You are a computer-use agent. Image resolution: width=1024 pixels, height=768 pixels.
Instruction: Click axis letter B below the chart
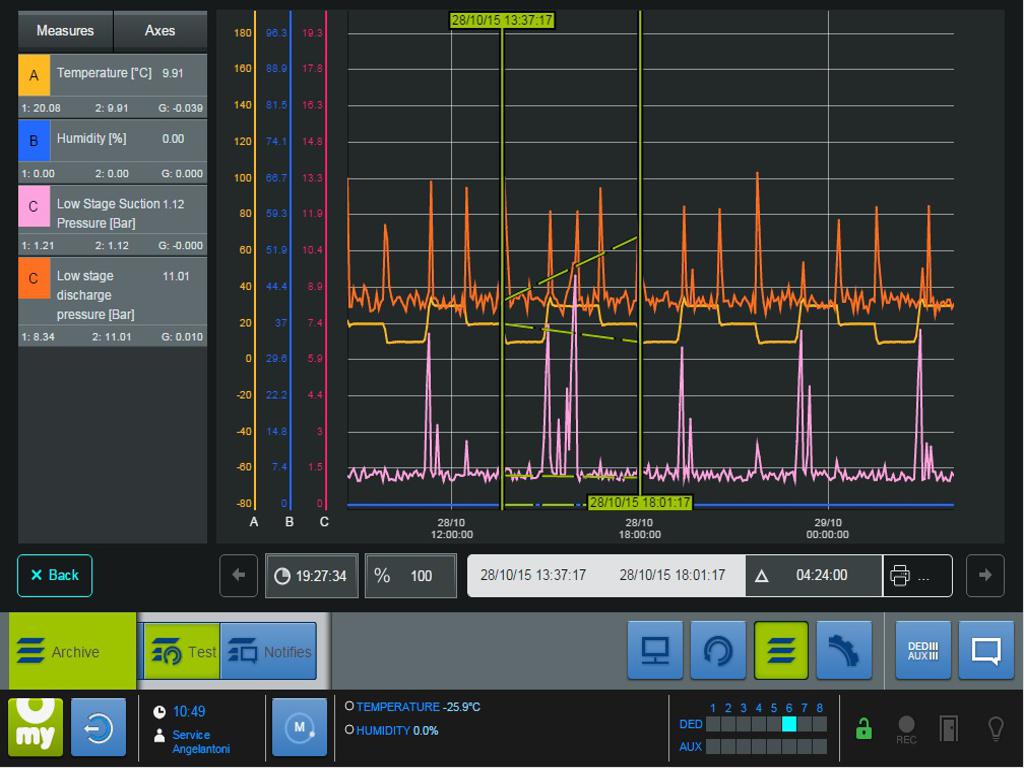coord(289,522)
